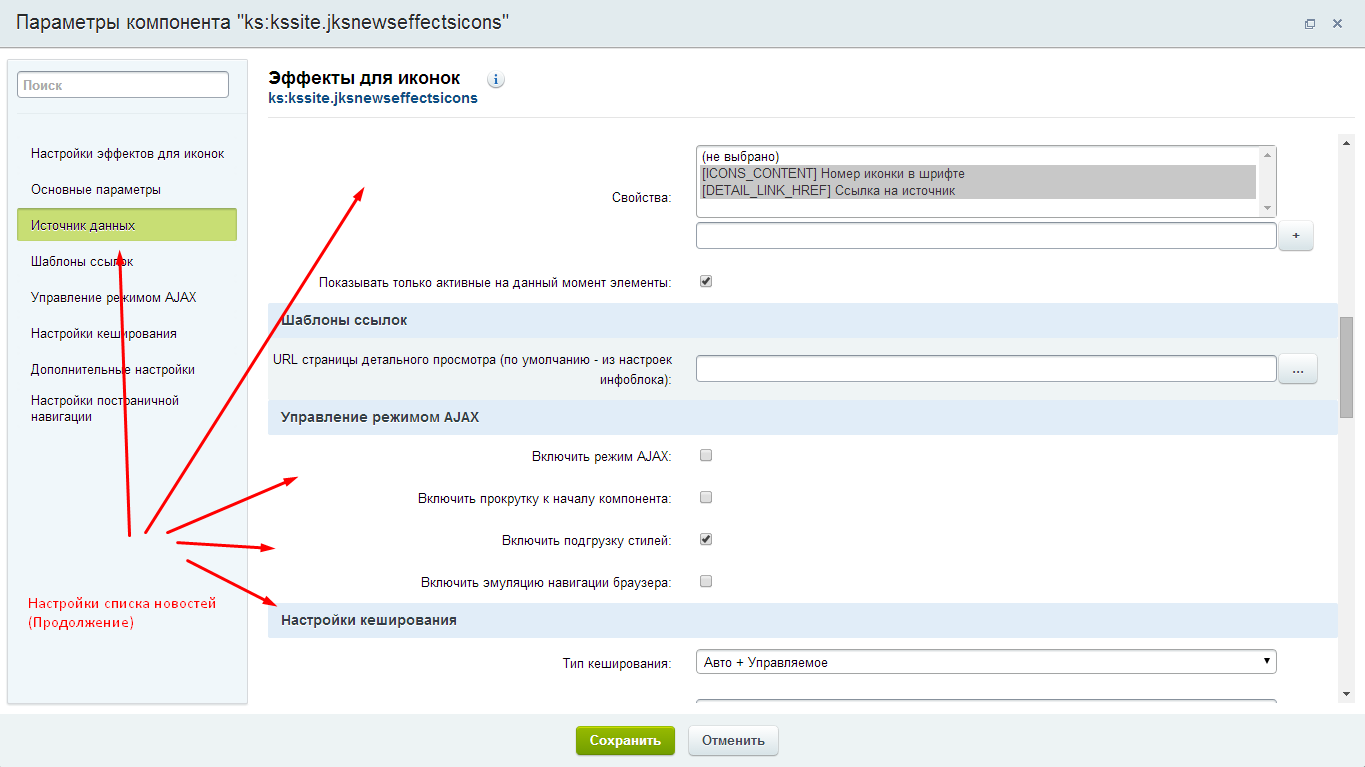Enable the "Включить режим AJAX" checkbox
This screenshot has width=1365, height=767.
click(706, 455)
